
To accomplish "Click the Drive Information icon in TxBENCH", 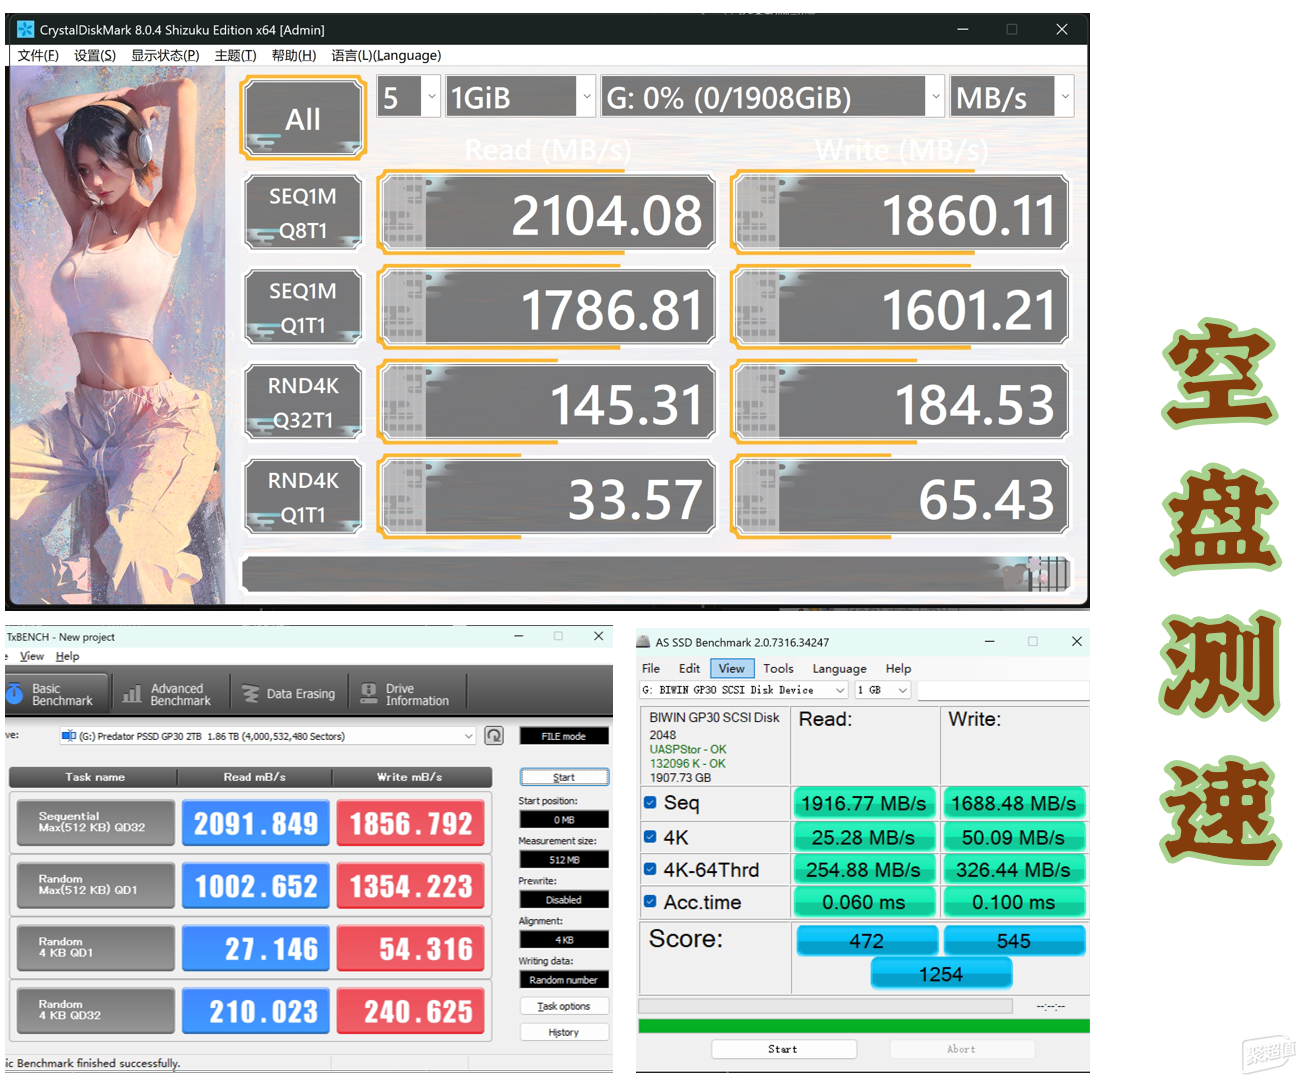I will (x=369, y=693).
